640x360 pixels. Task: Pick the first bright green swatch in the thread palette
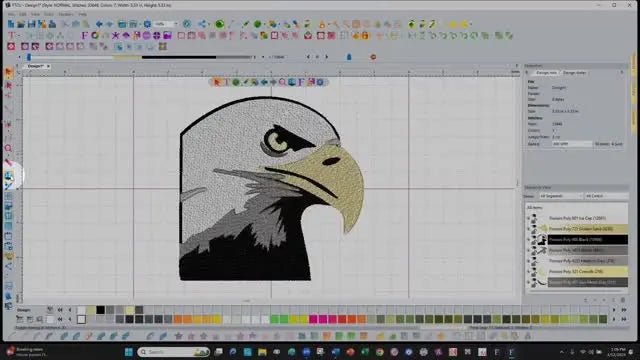pos(275,319)
